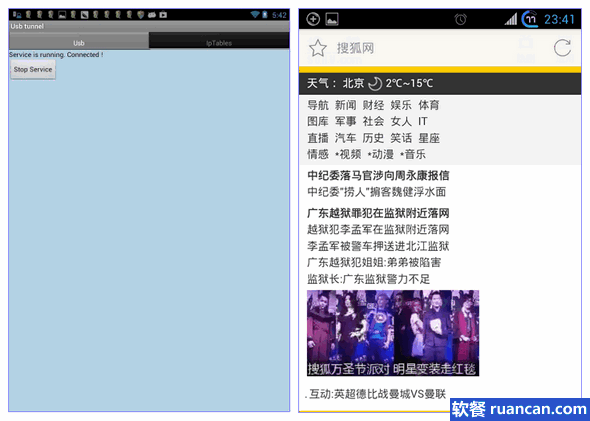Viewport: 590px width, 421px height.
Task: Tap the image notification icon beside the circled plus
Action: pyautogui.click(x=332, y=19)
